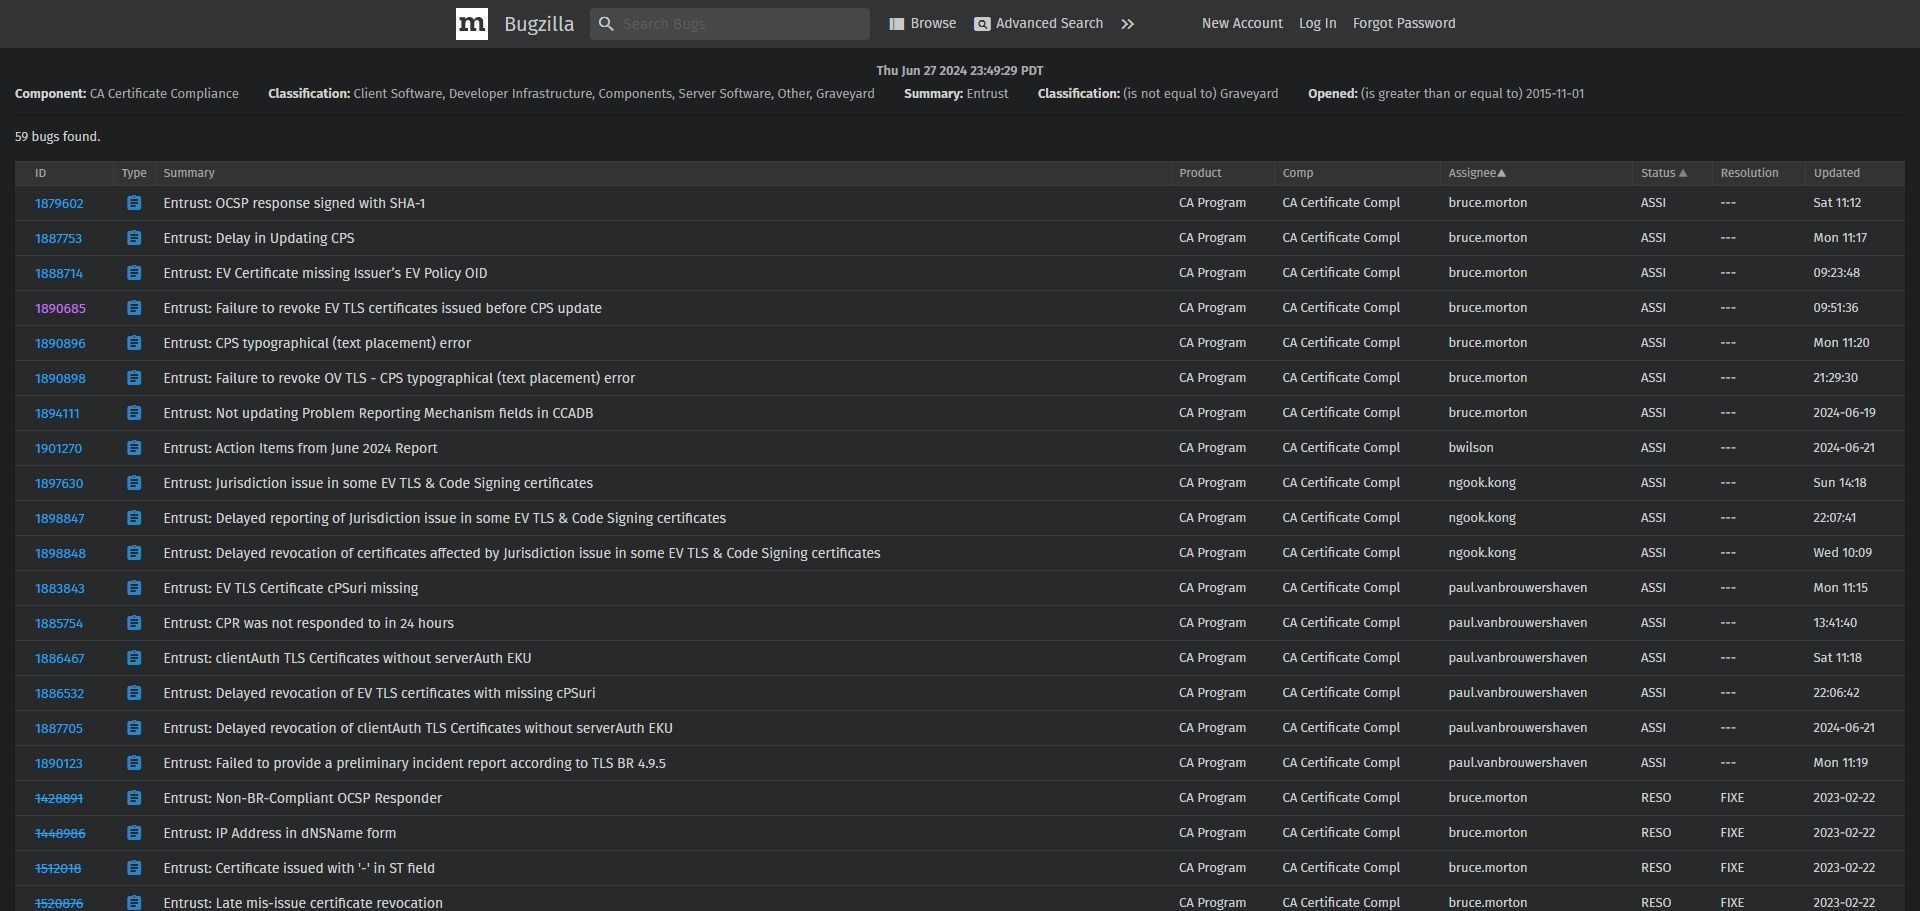Screen dimensions: 1920x911
Task: Click type icon for bug 1886467
Action: pyautogui.click(x=134, y=658)
